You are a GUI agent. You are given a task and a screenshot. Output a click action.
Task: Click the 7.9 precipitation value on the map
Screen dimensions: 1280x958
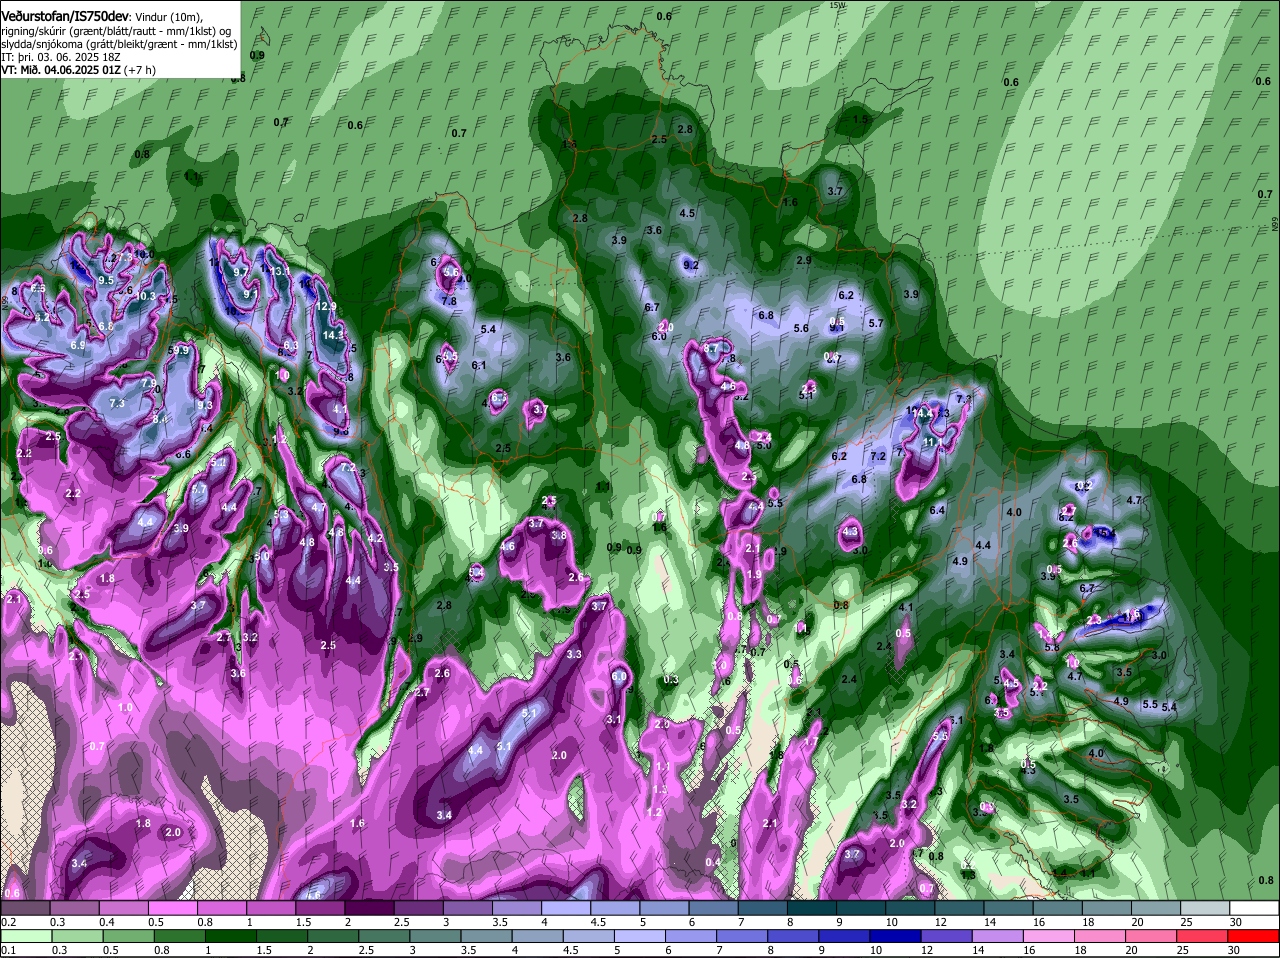click(x=148, y=384)
